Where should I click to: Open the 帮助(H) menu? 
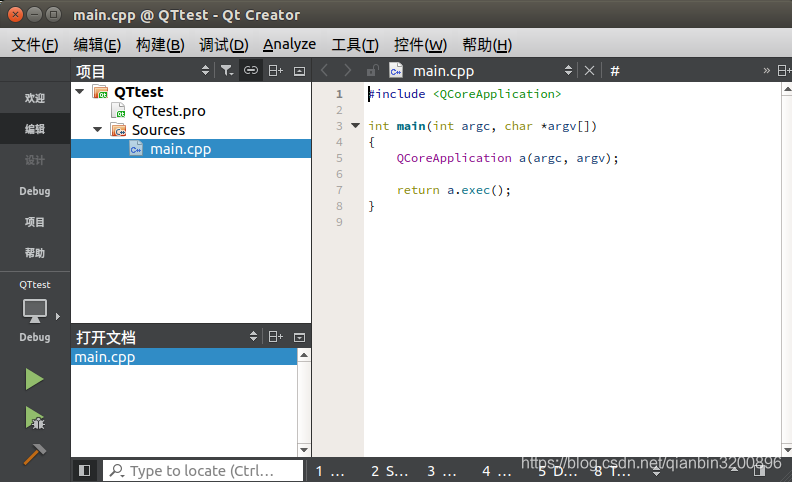tap(487, 45)
